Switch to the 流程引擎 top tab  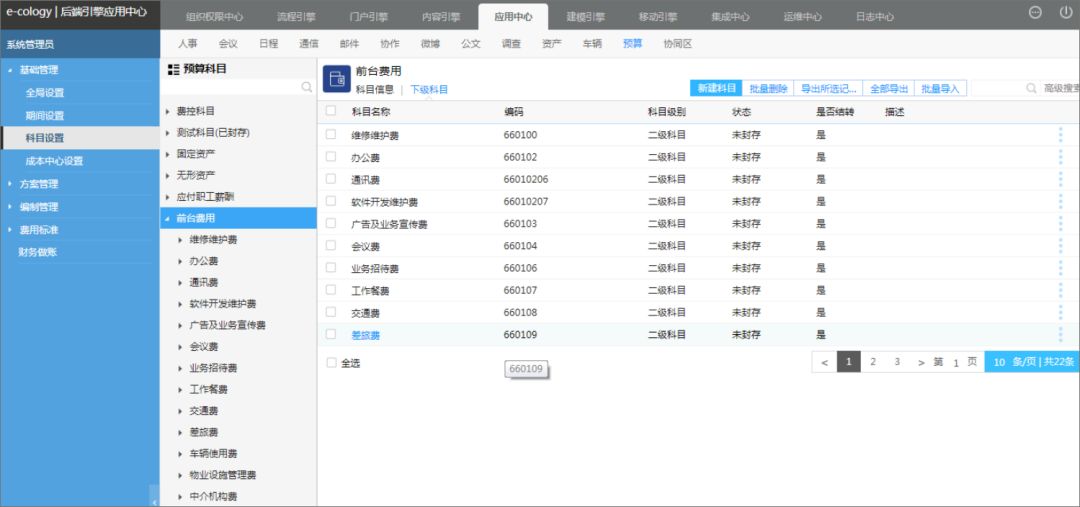pos(296,17)
